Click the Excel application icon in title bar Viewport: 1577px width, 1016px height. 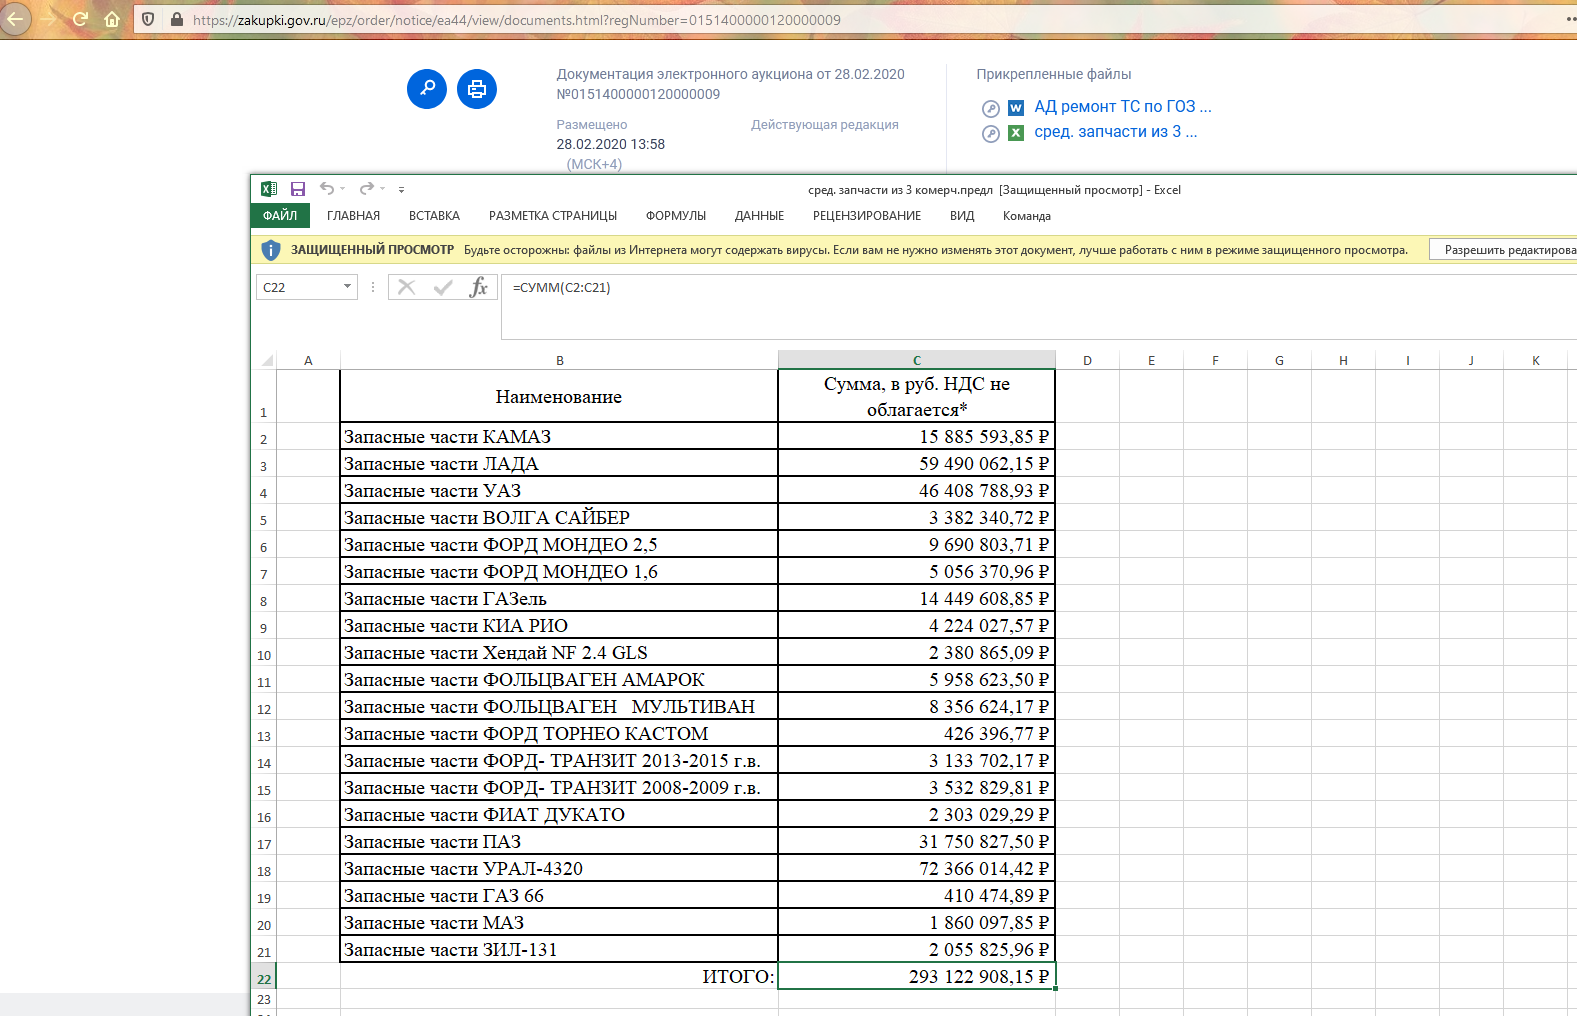pos(269,189)
